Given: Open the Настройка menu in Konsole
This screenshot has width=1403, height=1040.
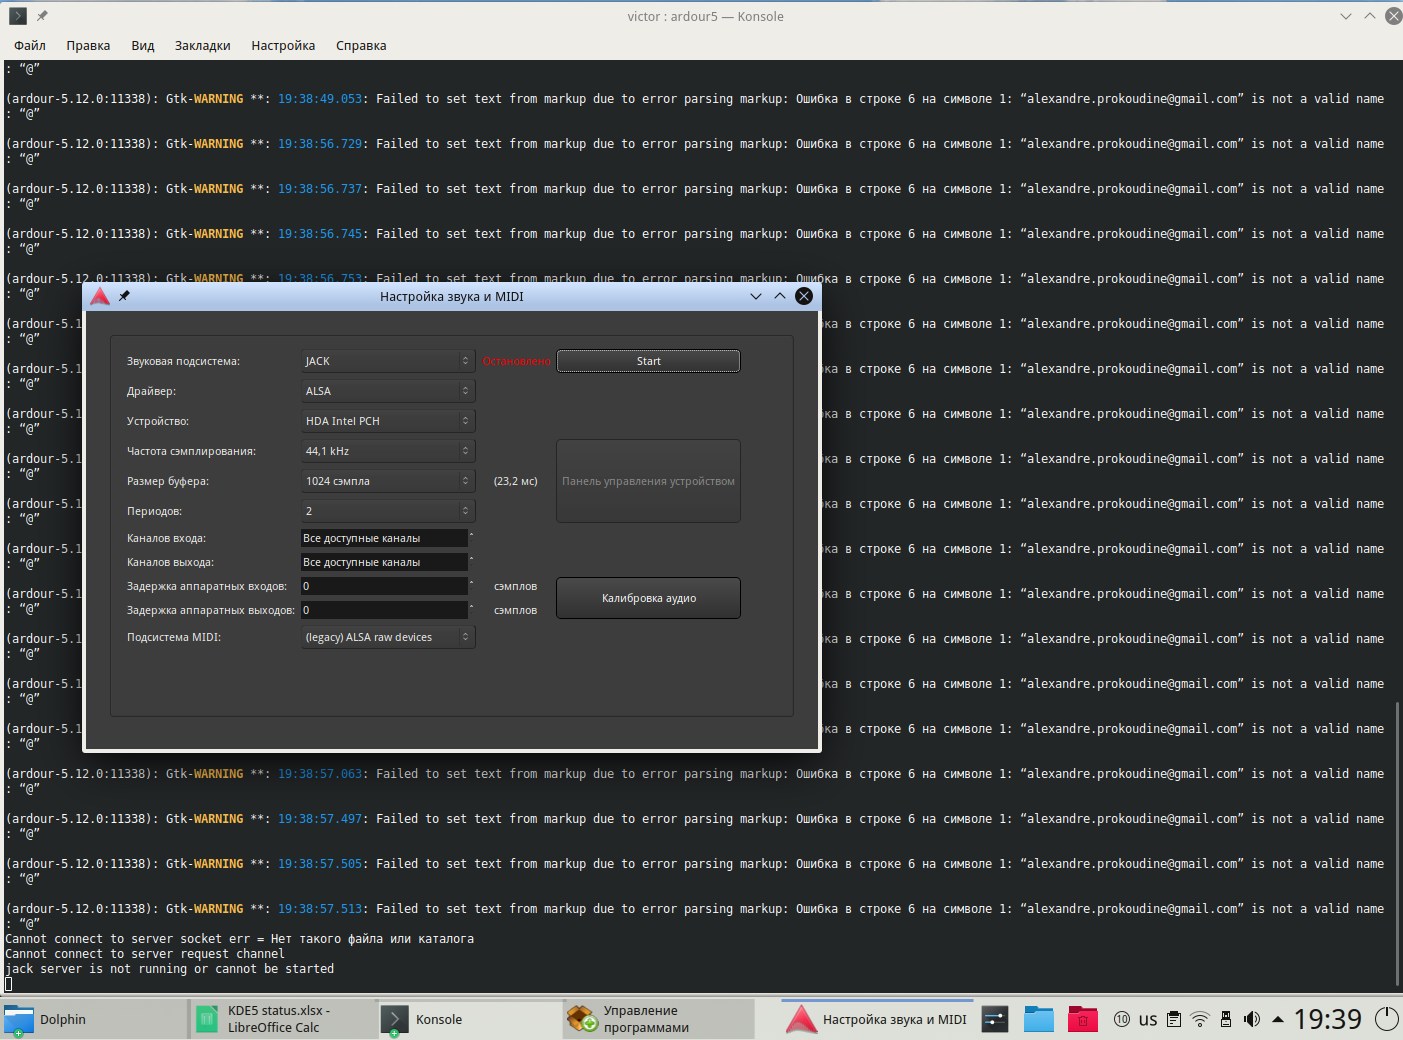Looking at the screenshot, I should [283, 45].
